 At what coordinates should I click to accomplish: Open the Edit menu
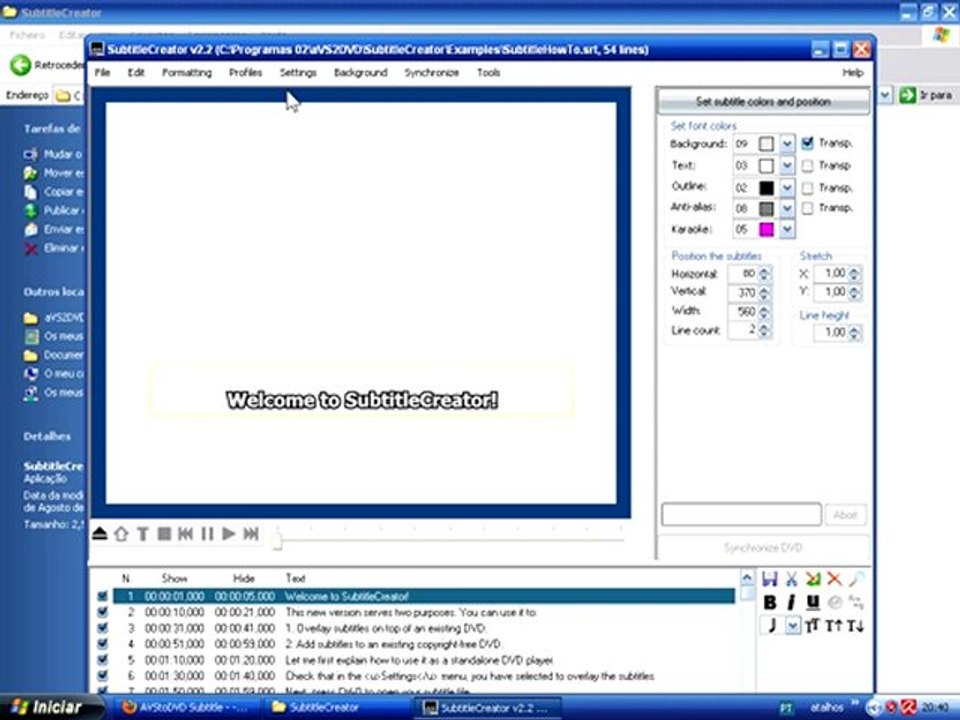pos(136,72)
